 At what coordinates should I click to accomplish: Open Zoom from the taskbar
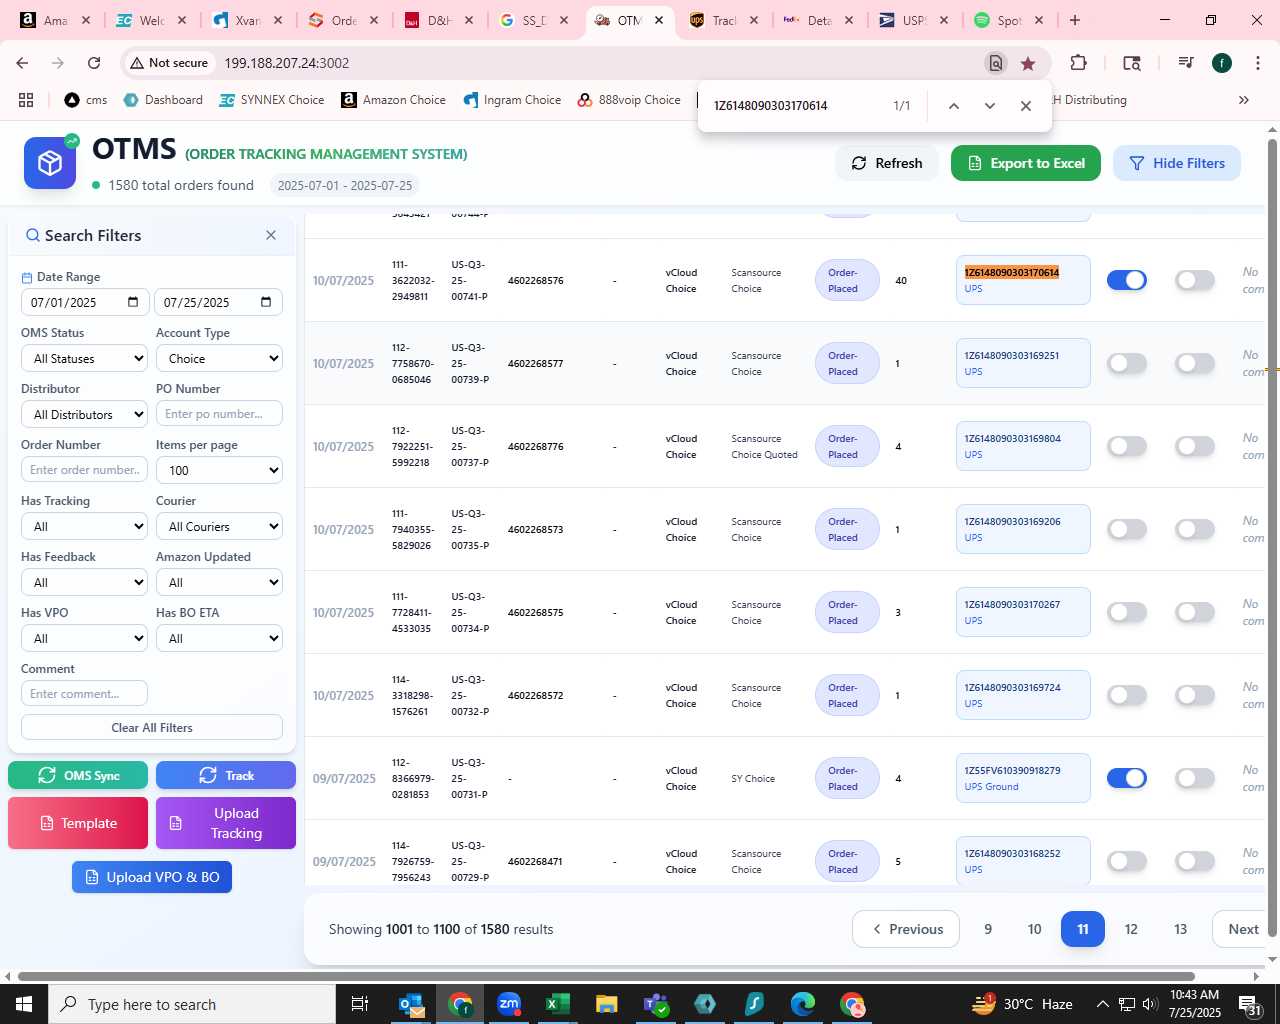509,1004
